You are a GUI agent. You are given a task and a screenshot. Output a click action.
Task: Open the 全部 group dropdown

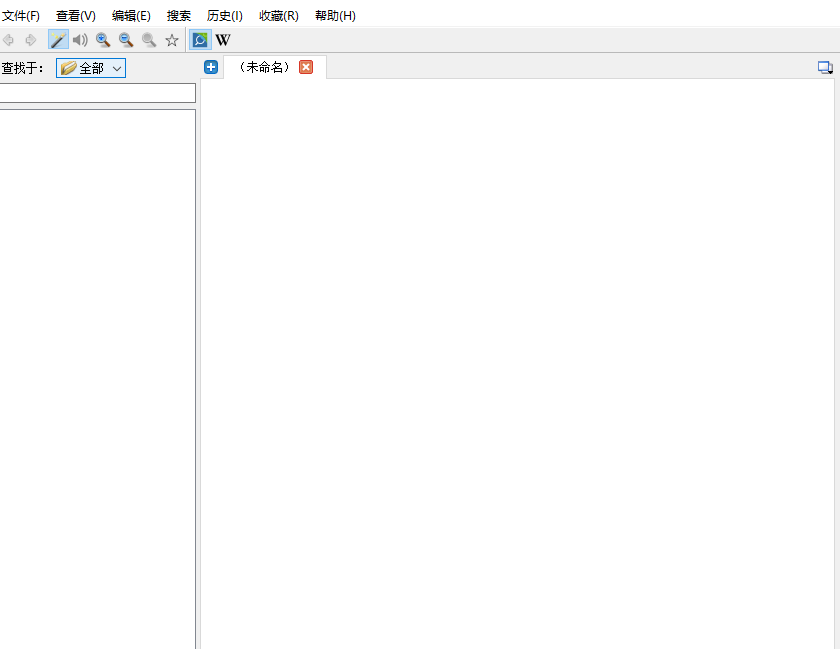tap(91, 68)
